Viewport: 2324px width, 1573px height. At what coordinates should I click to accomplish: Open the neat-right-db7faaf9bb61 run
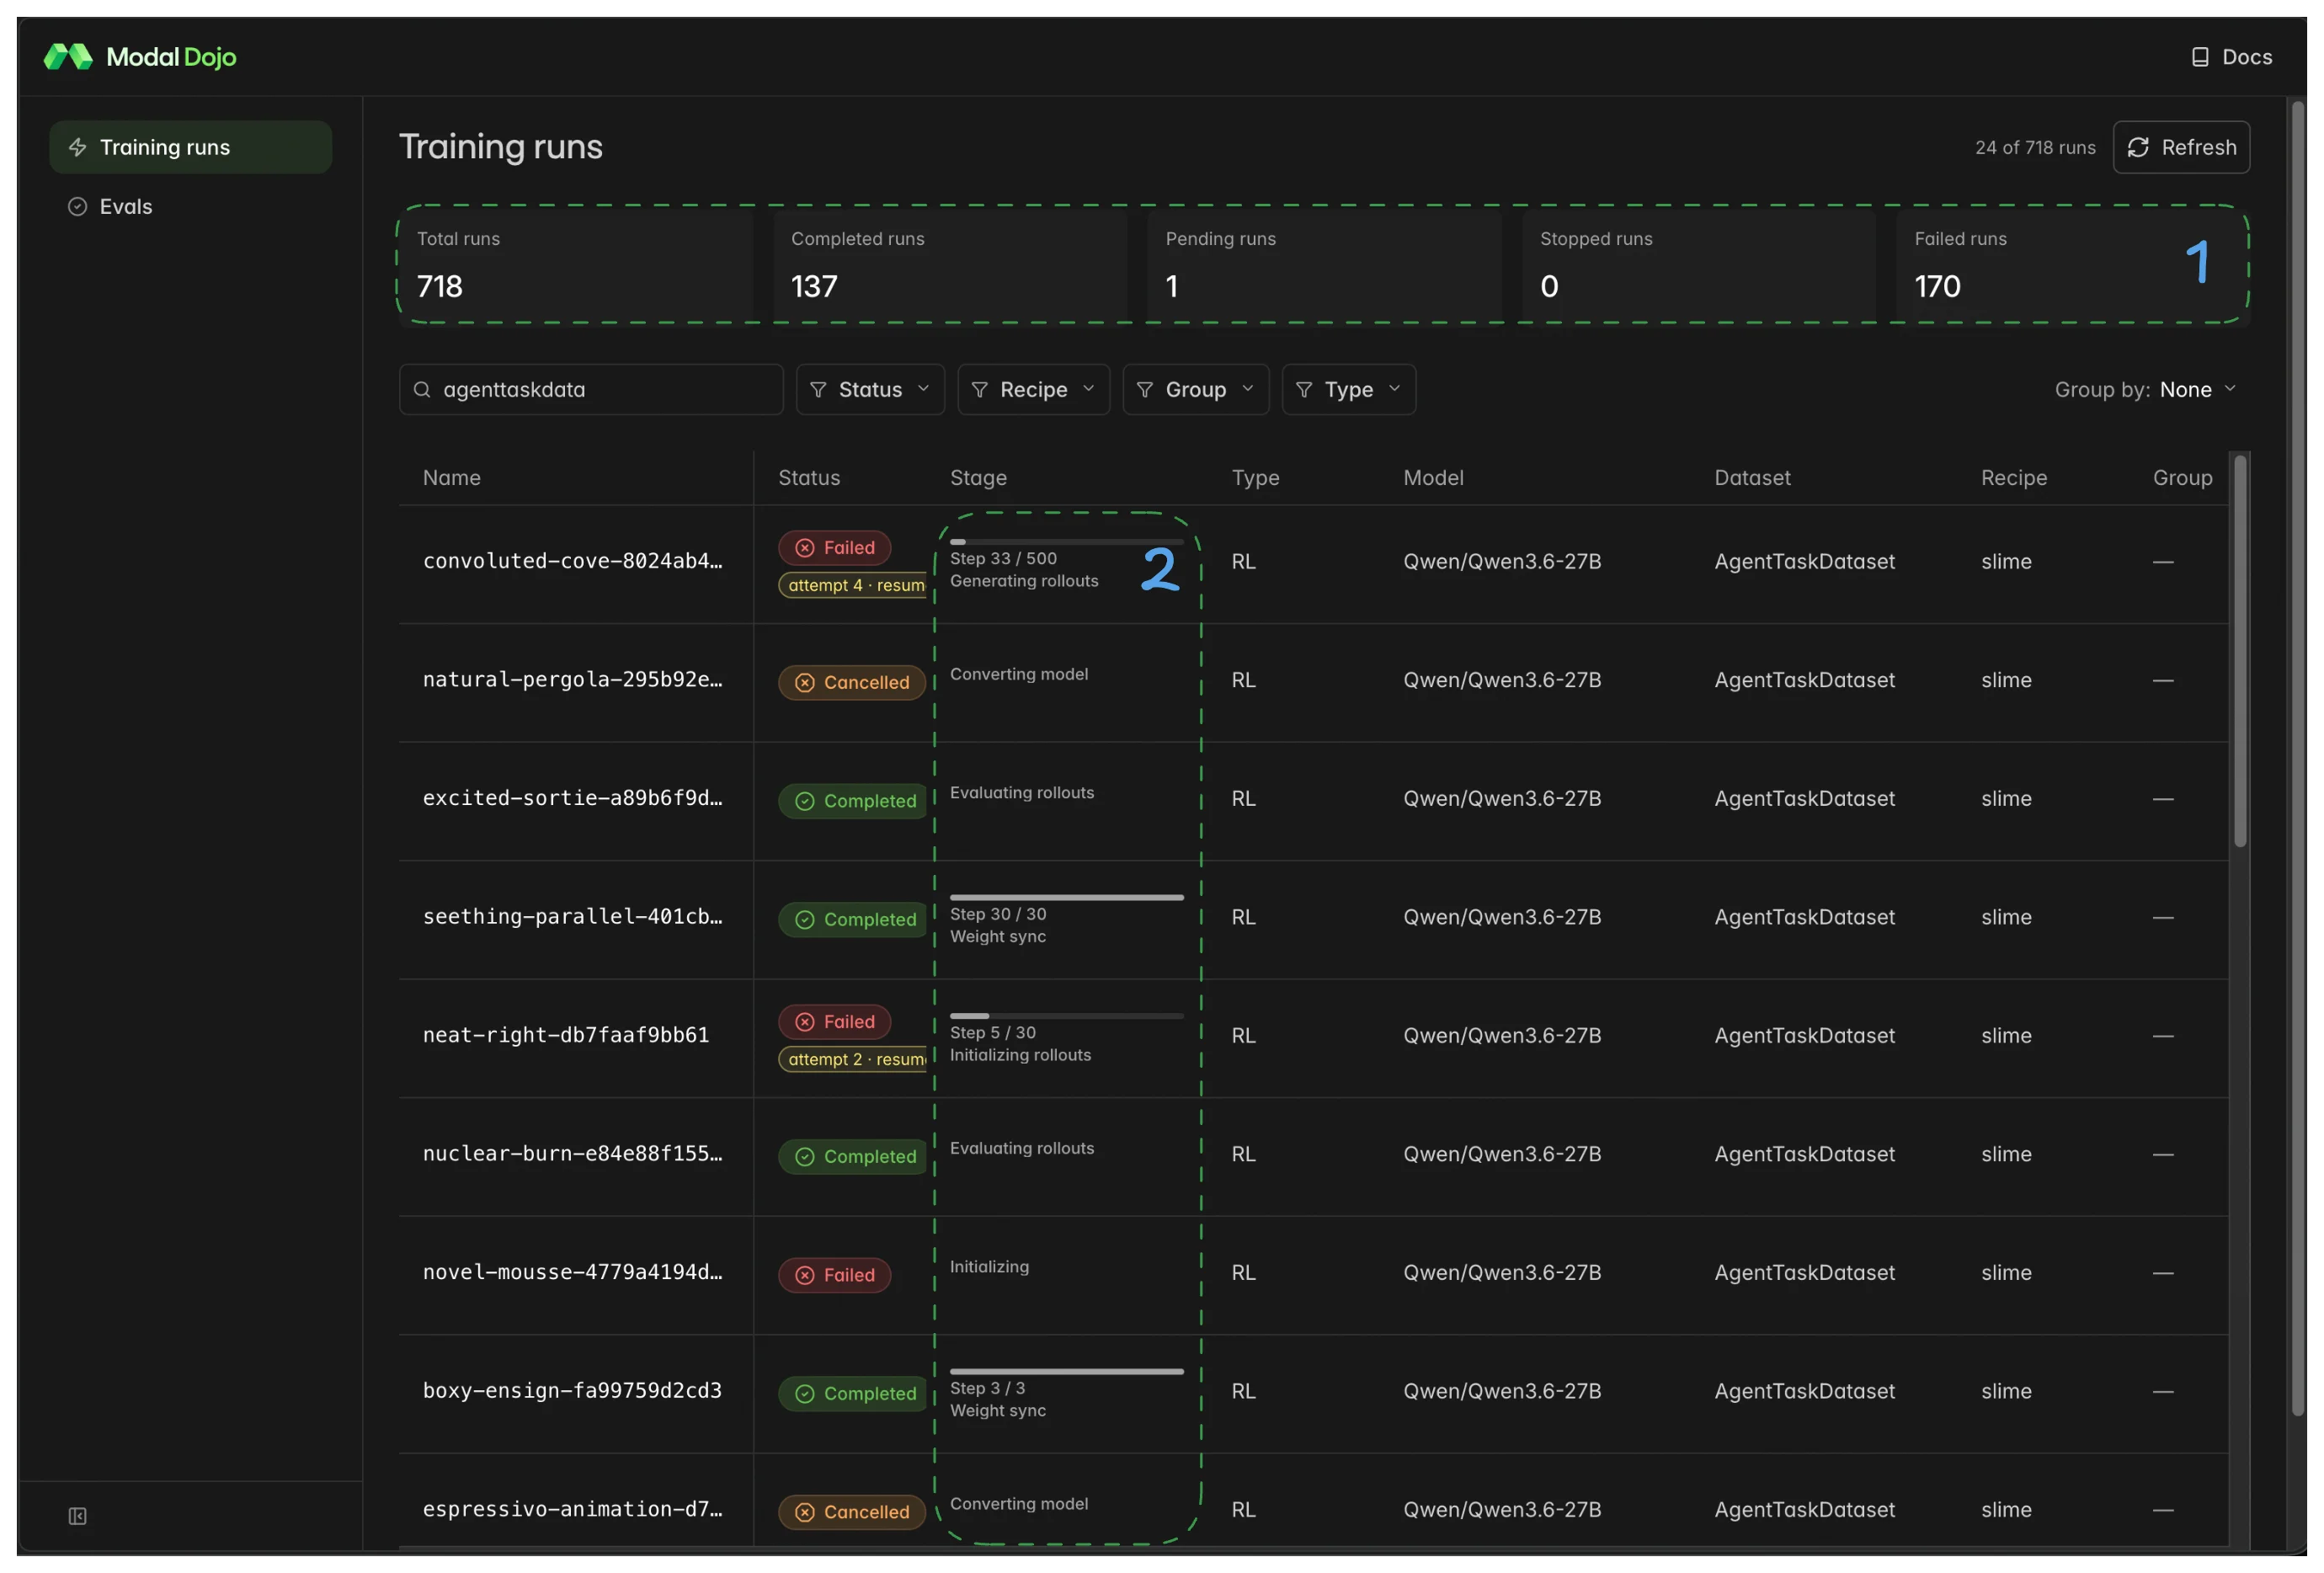pyautogui.click(x=566, y=1036)
